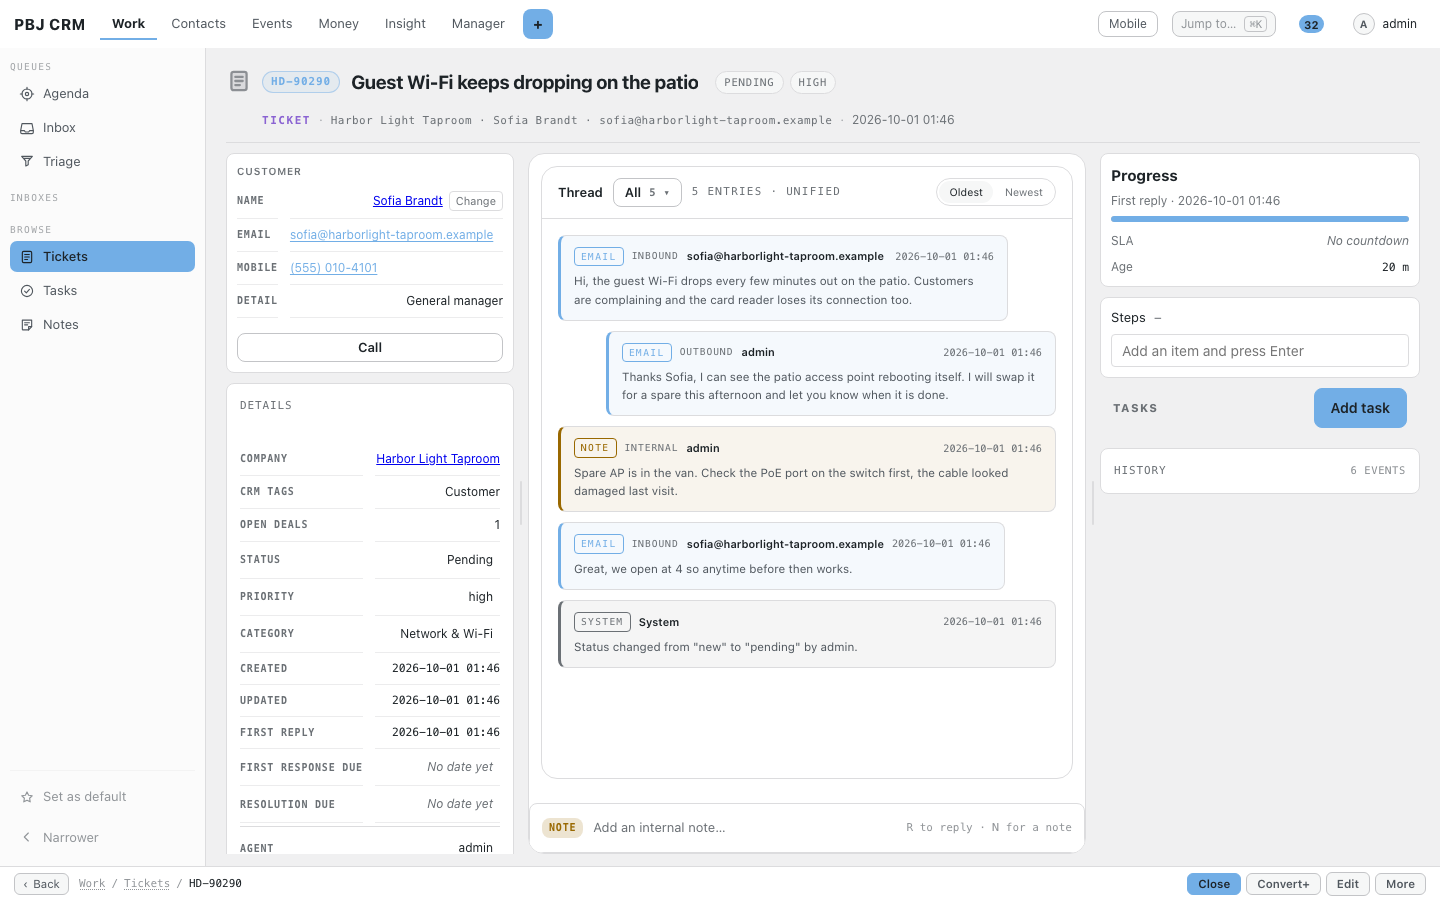The height and width of the screenshot is (900, 1440).
Task: Click the First reply progress bar
Action: (1260, 219)
